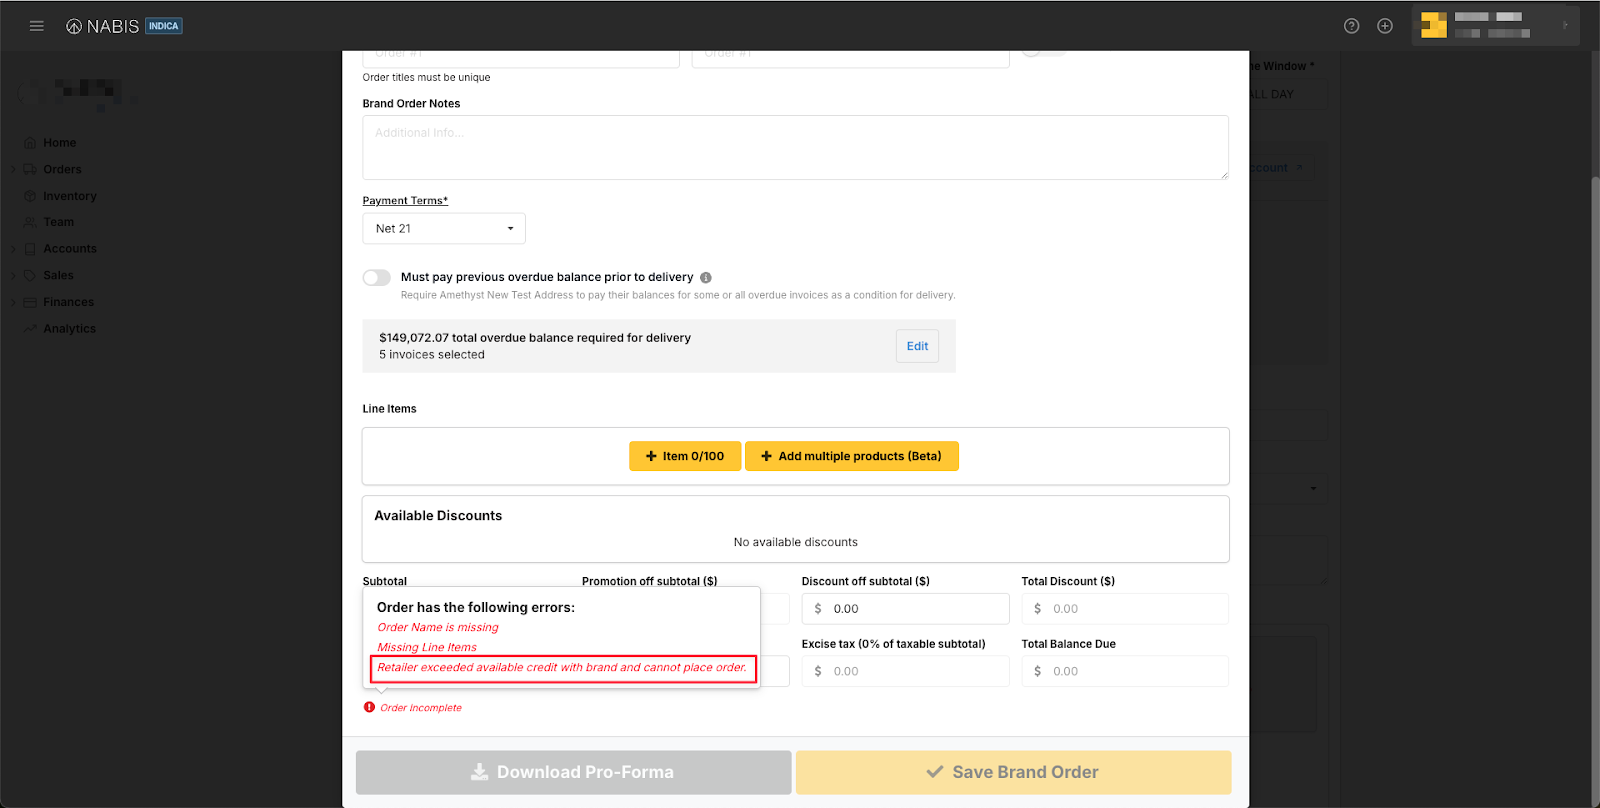Image resolution: width=1600 pixels, height=808 pixels.
Task: Open the hamburger menu icon
Action: pos(37,26)
